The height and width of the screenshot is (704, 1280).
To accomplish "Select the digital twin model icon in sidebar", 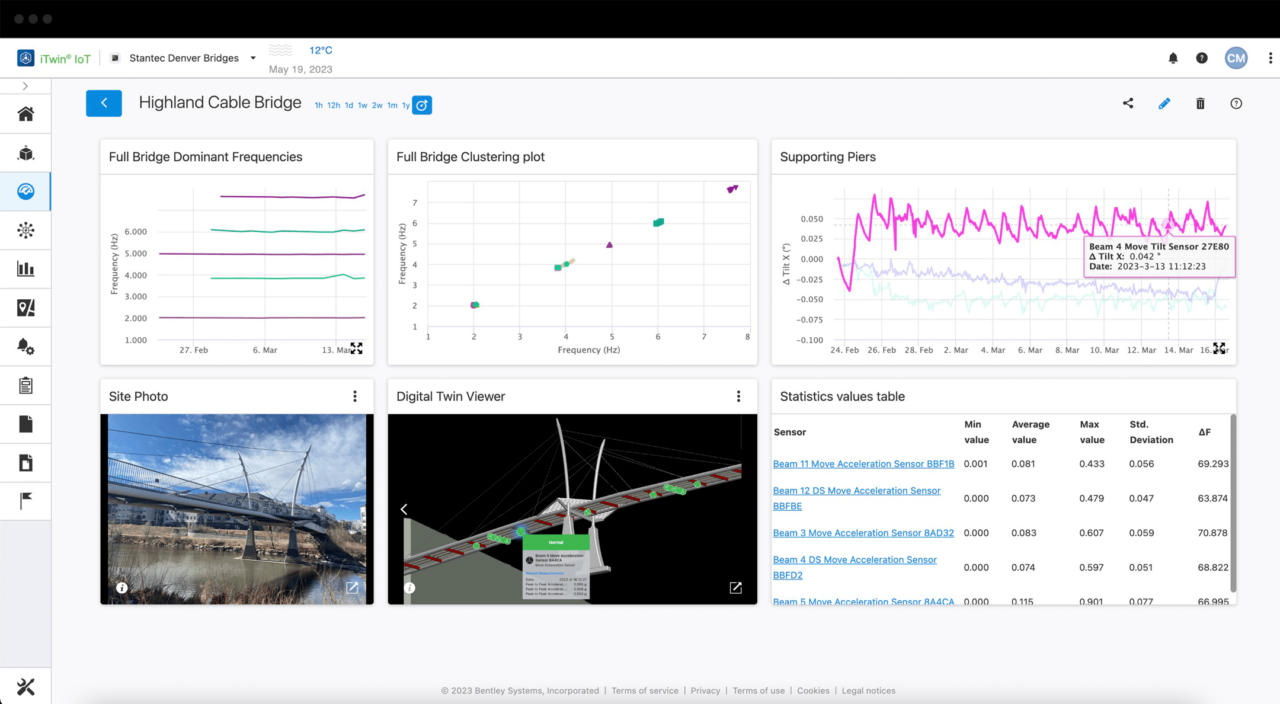I will pos(25,152).
